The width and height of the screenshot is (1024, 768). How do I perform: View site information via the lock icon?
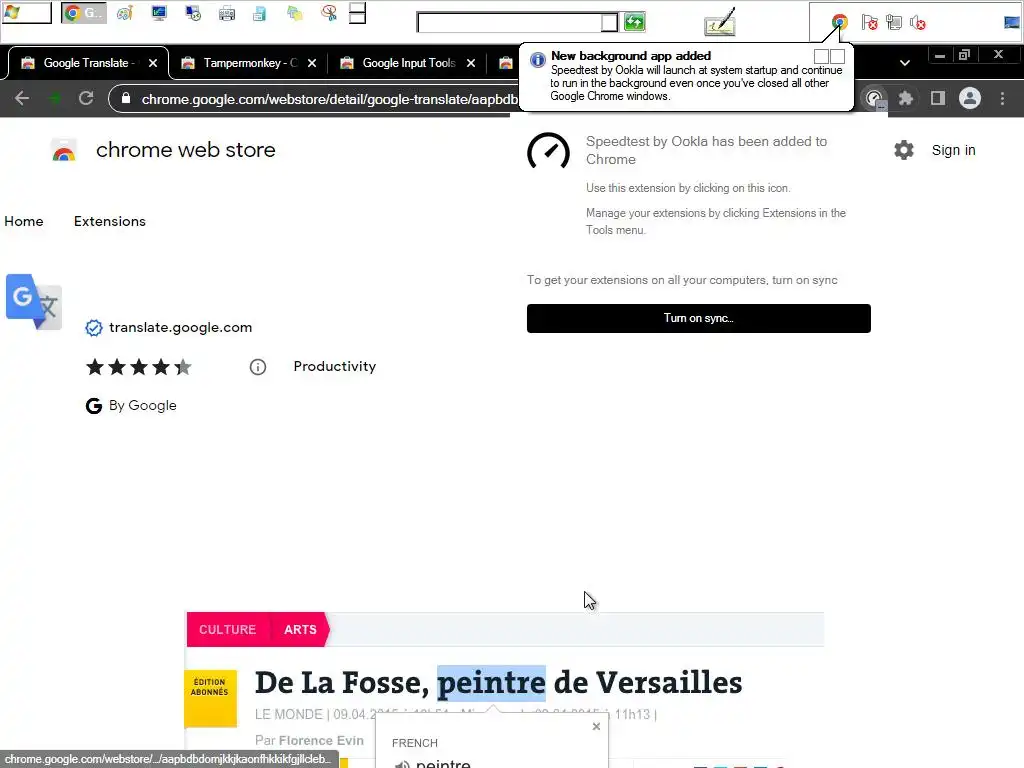126,98
